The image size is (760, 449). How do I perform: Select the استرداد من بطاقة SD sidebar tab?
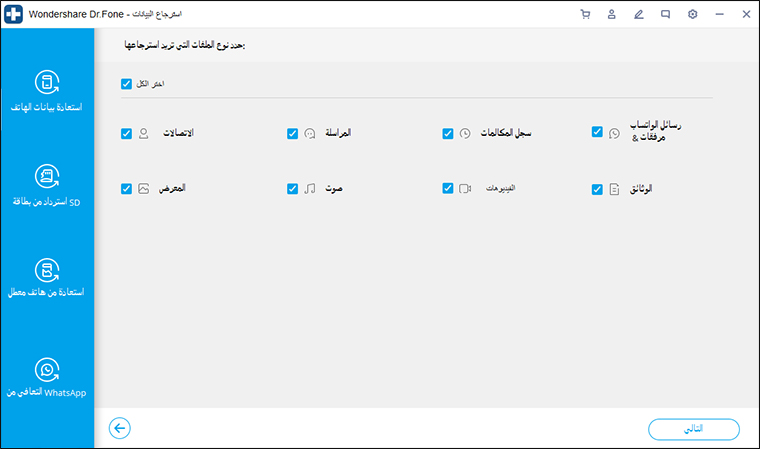(47, 186)
